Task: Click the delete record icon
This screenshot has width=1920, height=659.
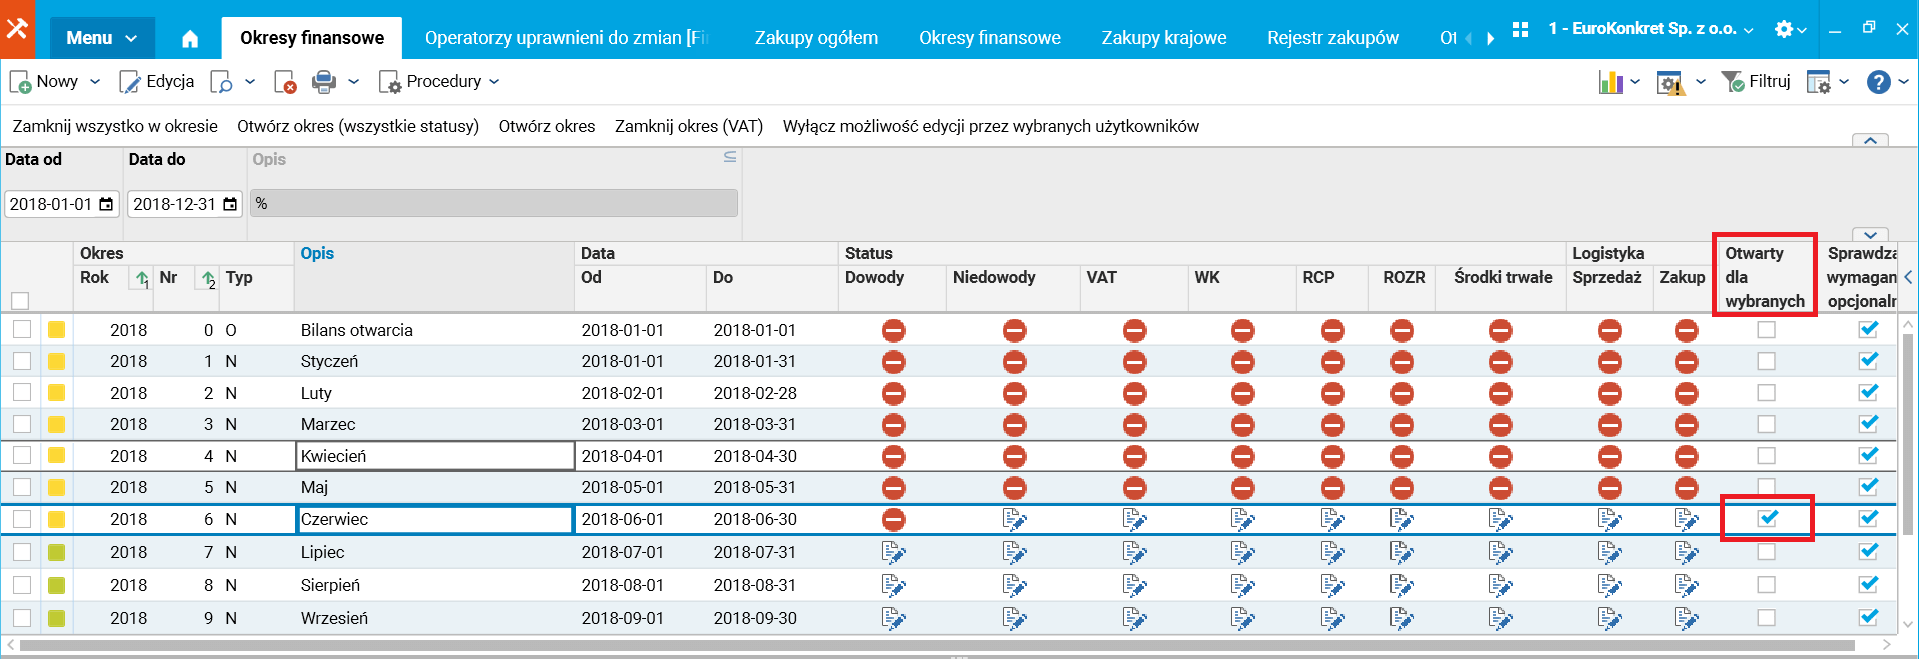Action: pyautogui.click(x=285, y=82)
